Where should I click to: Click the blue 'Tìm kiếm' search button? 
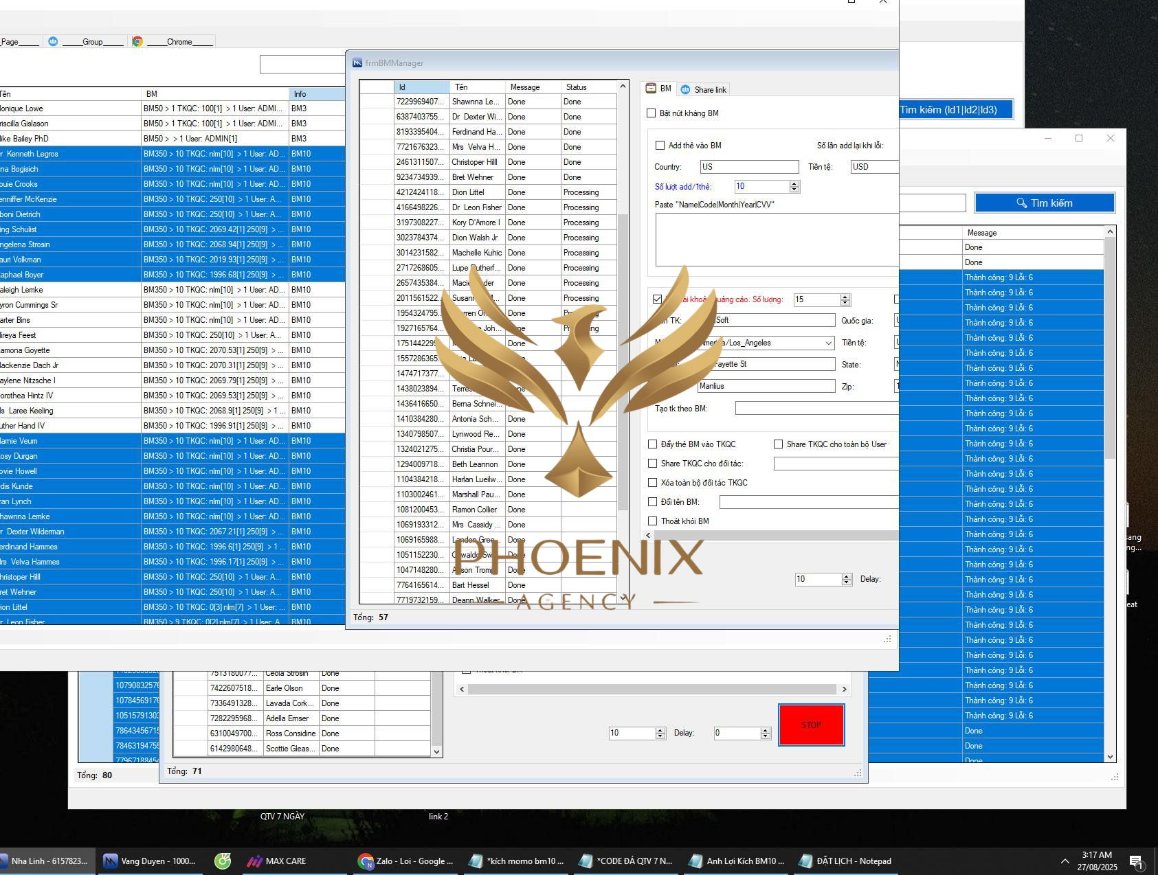click(x=1044, y=203)
